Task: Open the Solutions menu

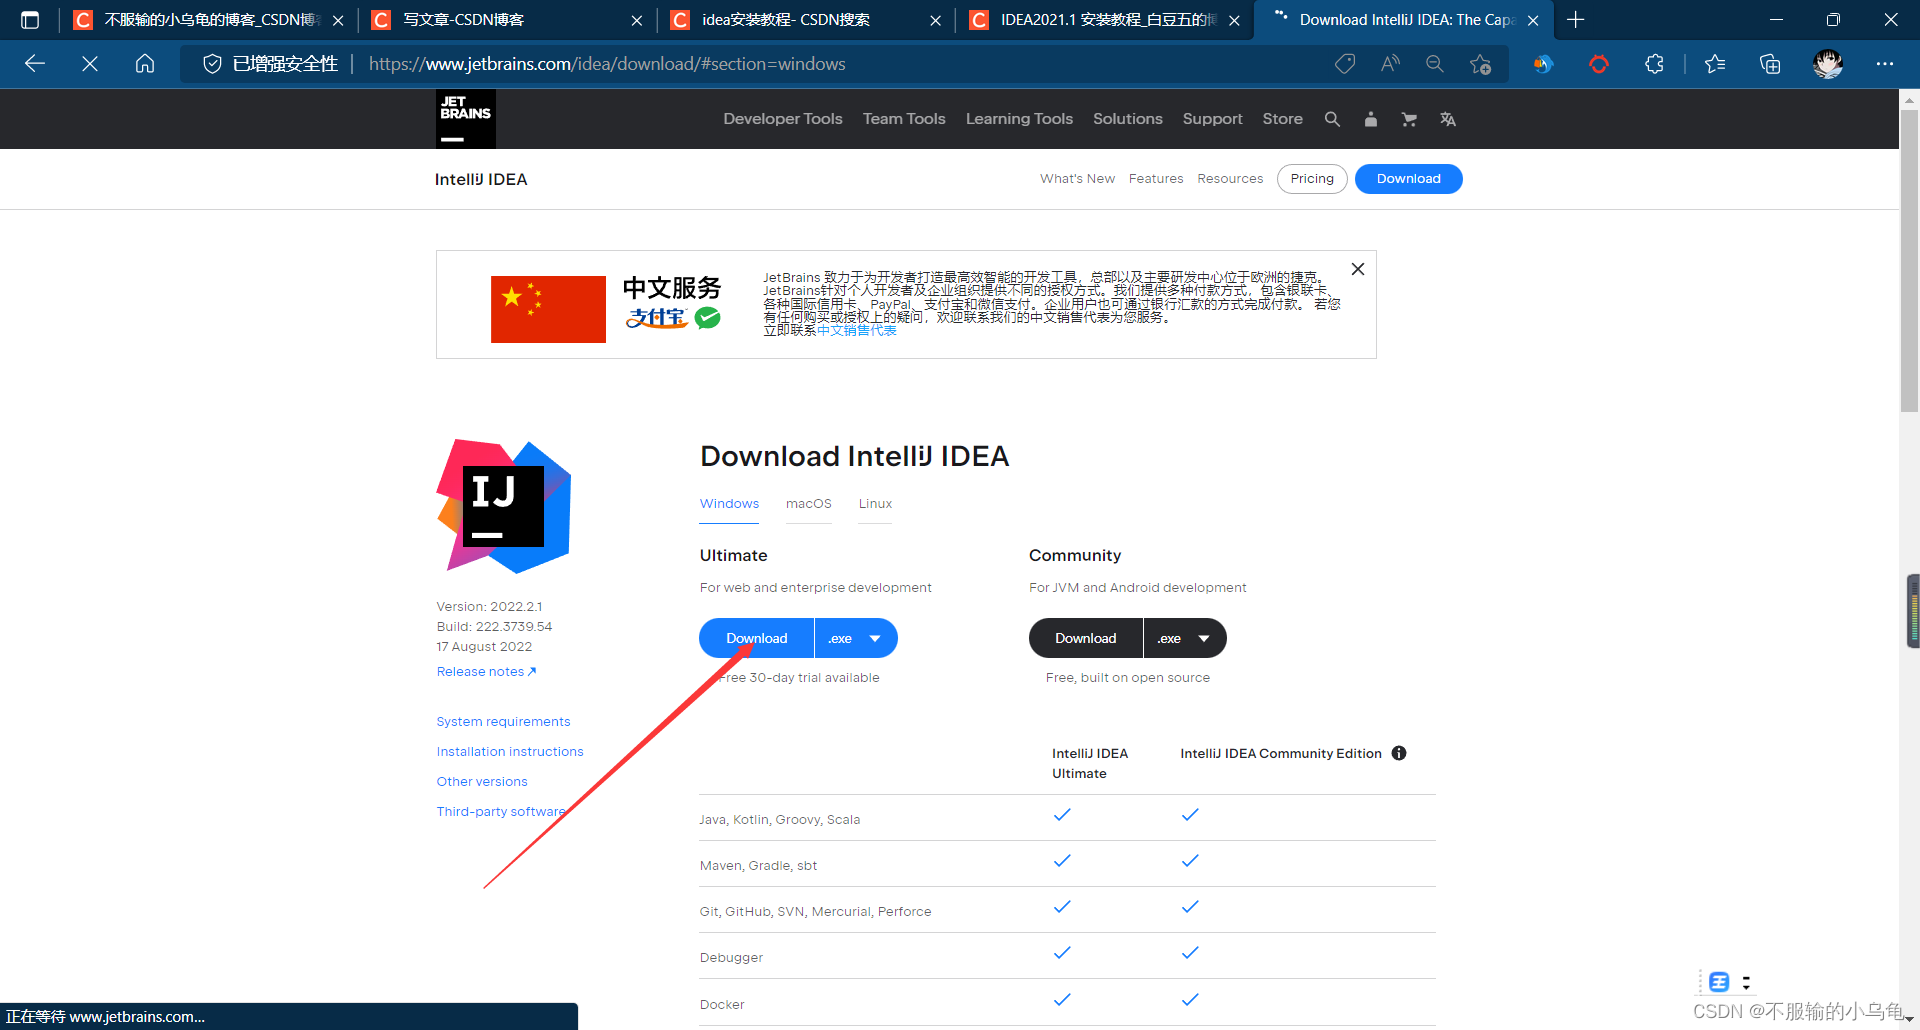Action: tap(1128, 119)
